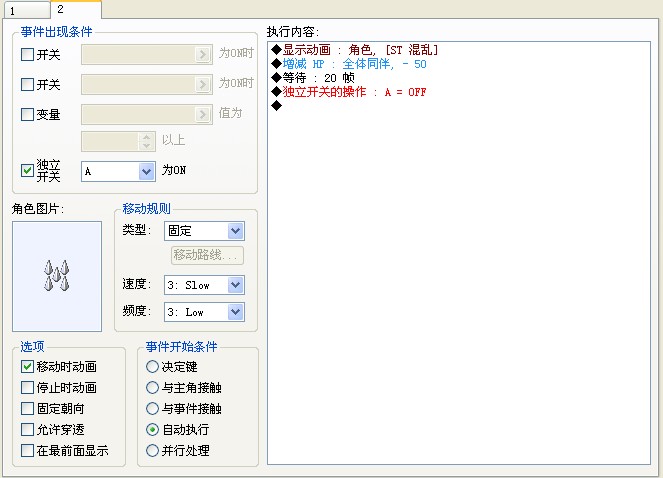Image resolution: width=663 pixels, height=478 pixels.
Task: Uncheck the 独立开关 self switch checkbox
Action: tap(27, 171)
